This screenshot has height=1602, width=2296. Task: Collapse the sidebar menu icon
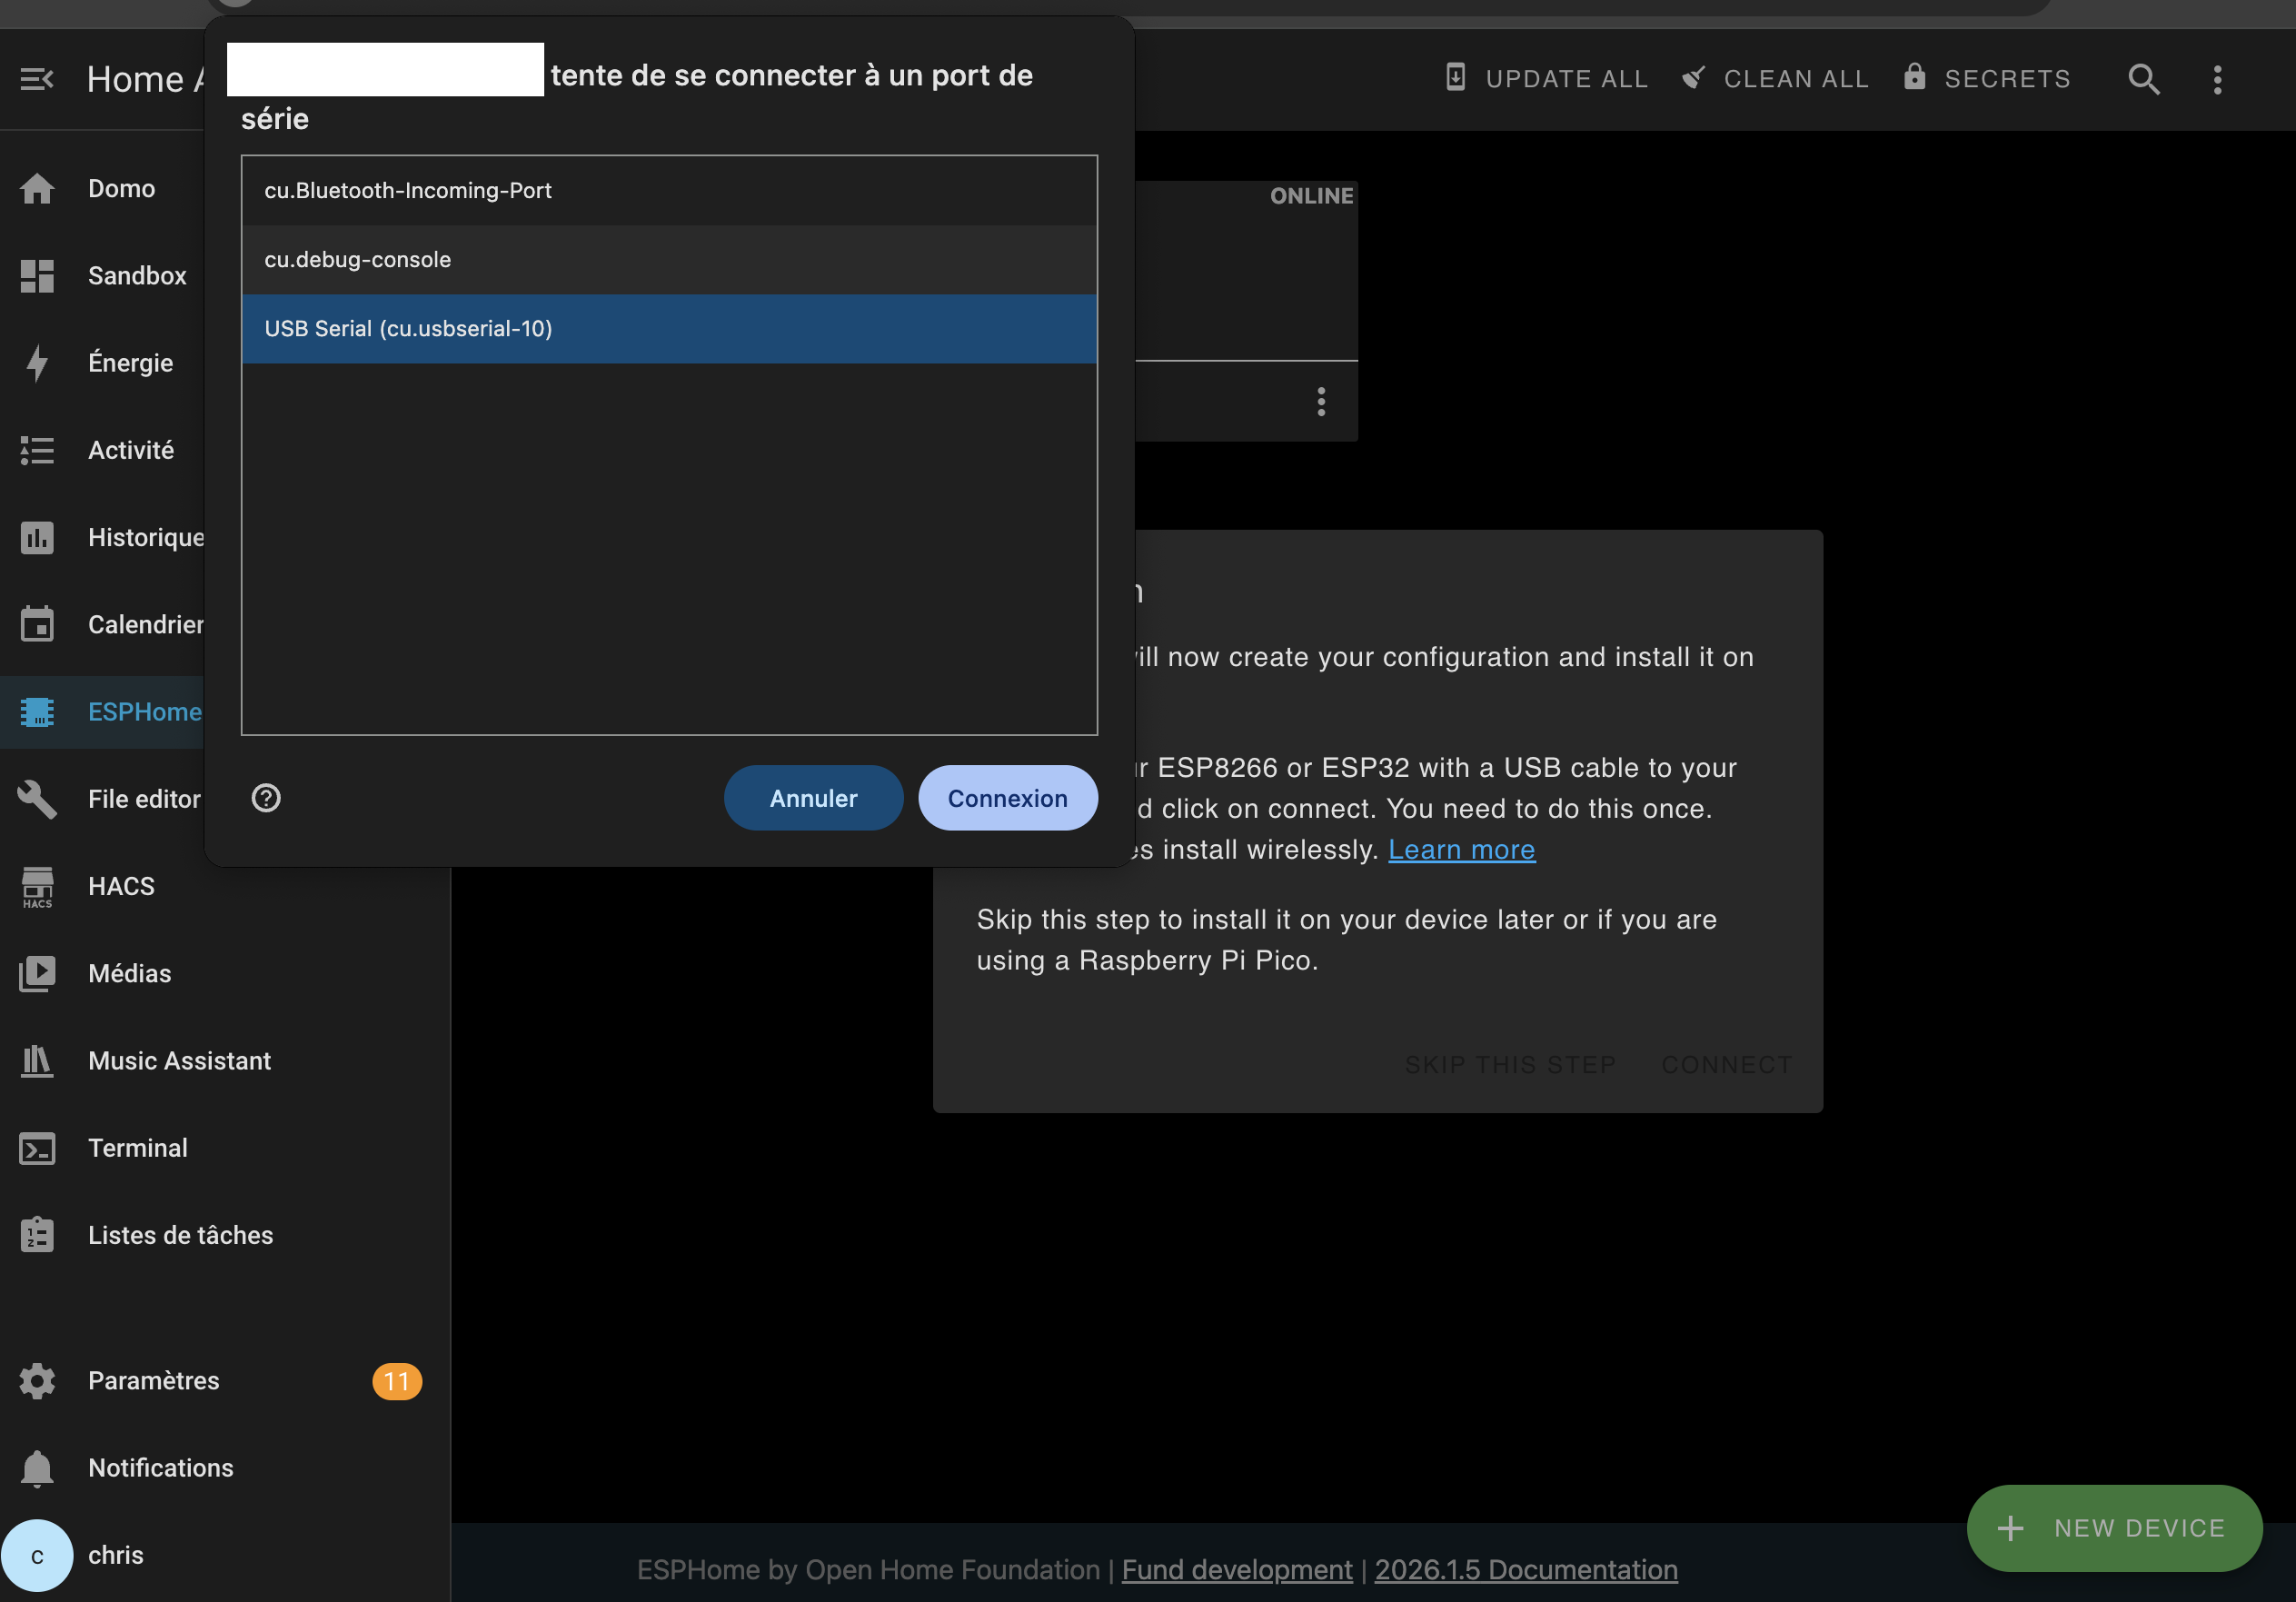(x=37, y=79)
